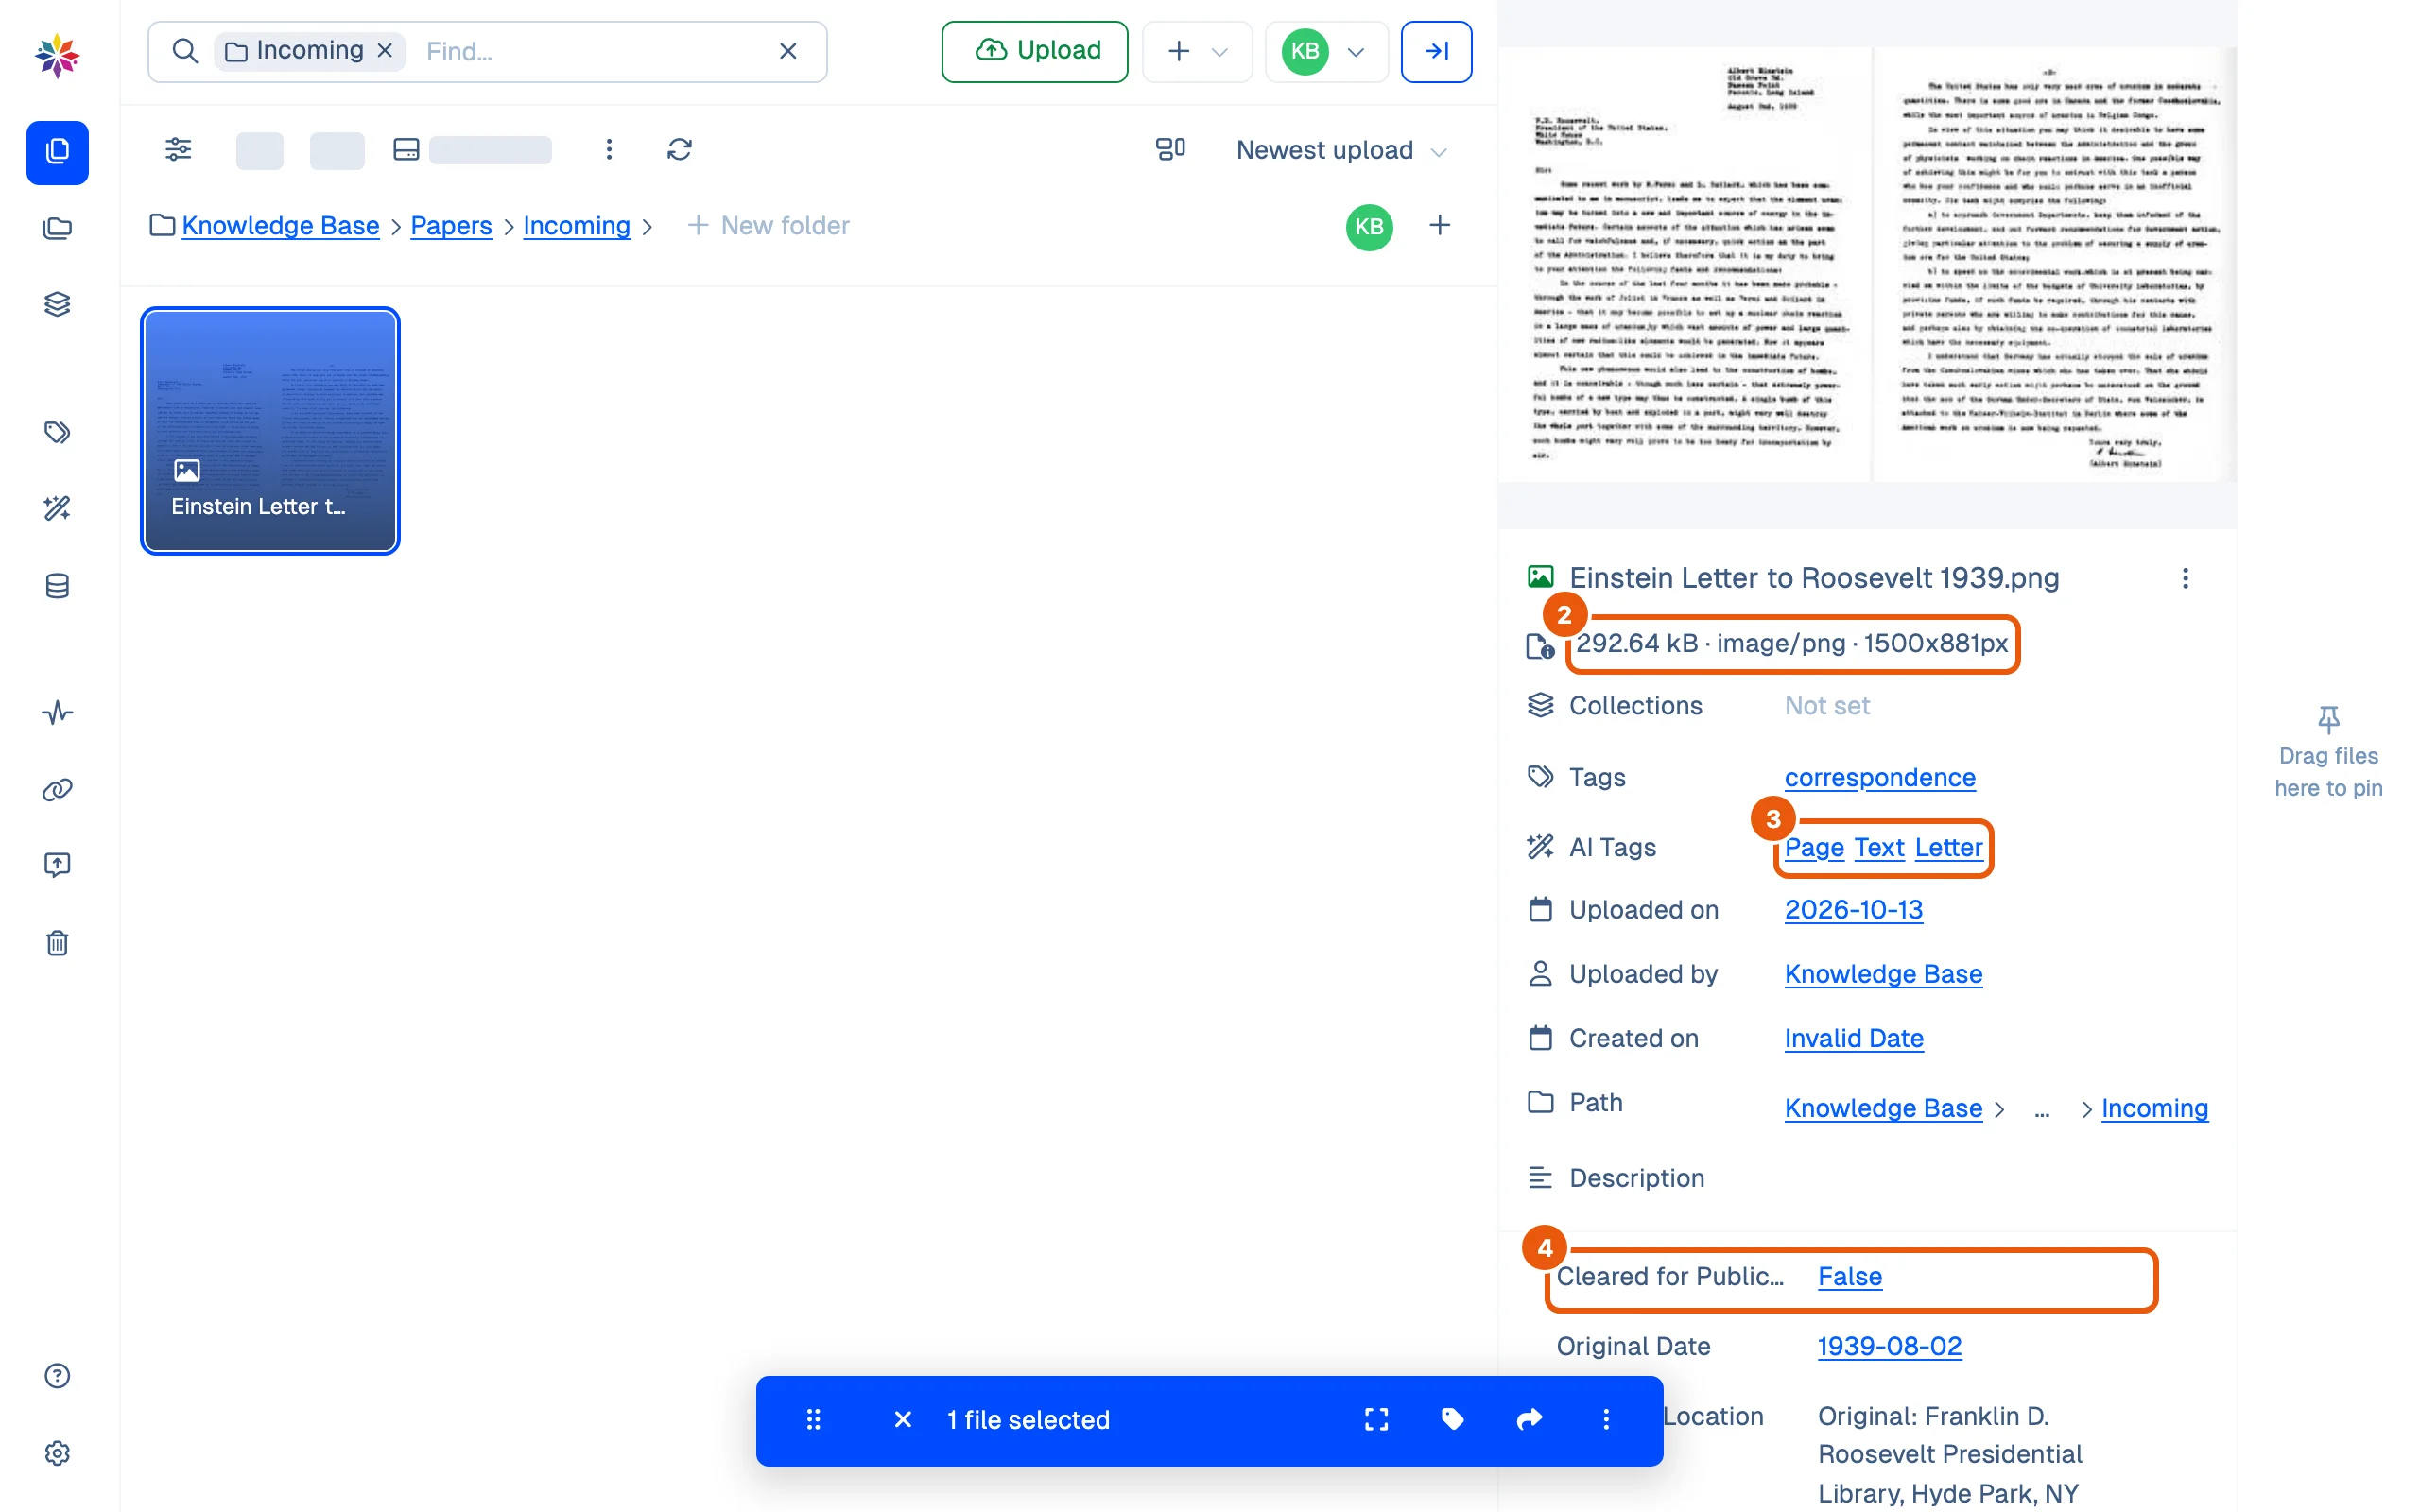Open the folders icon in sidebar

[57, 229]
